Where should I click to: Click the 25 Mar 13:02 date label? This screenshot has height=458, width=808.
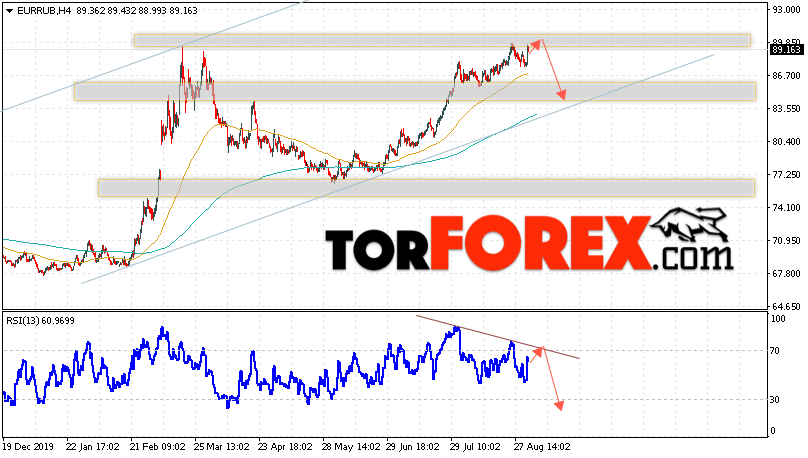tap(222, 446)
